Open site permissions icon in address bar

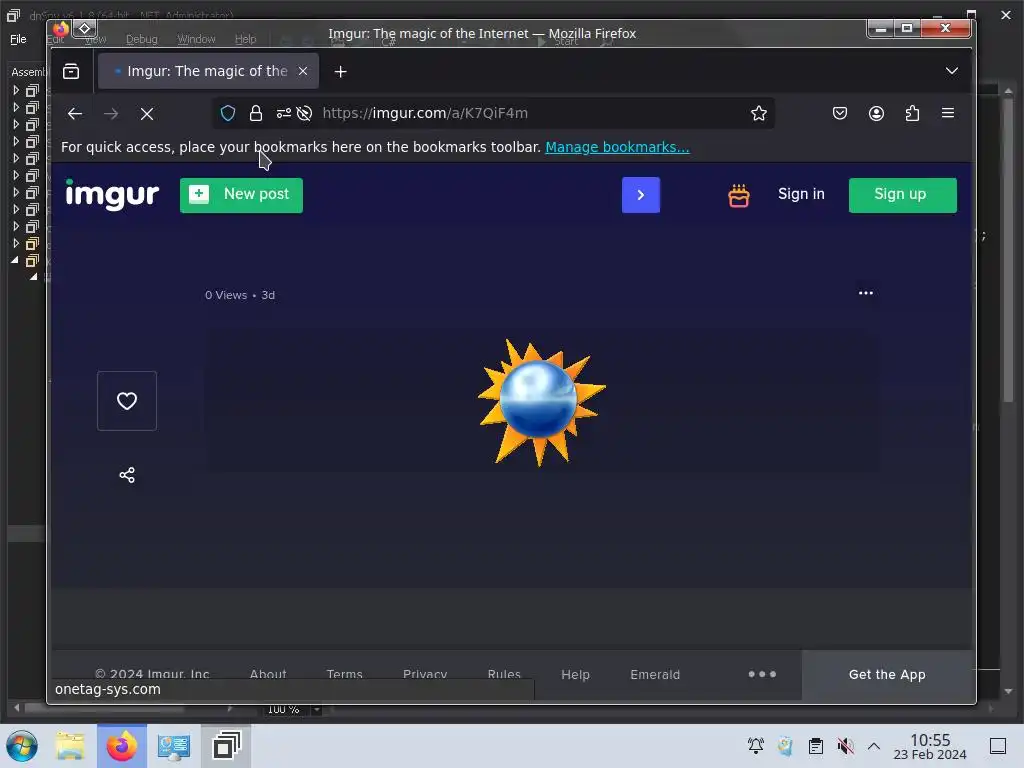(283, 114)
